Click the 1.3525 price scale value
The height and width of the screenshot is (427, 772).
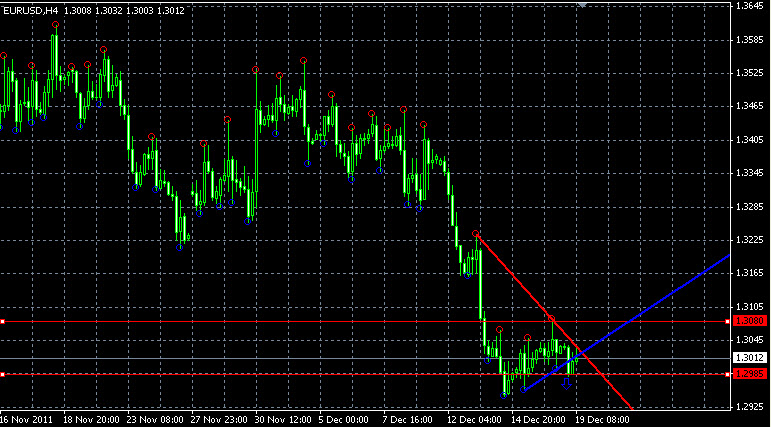coord(750,73)
